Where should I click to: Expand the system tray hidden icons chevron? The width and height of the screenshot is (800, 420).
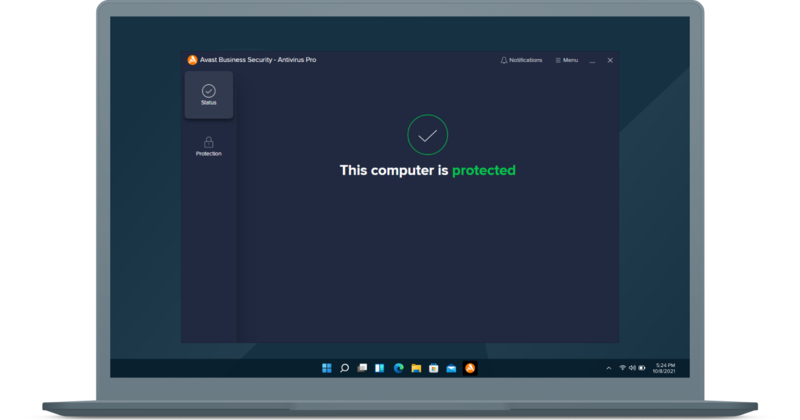609,368
